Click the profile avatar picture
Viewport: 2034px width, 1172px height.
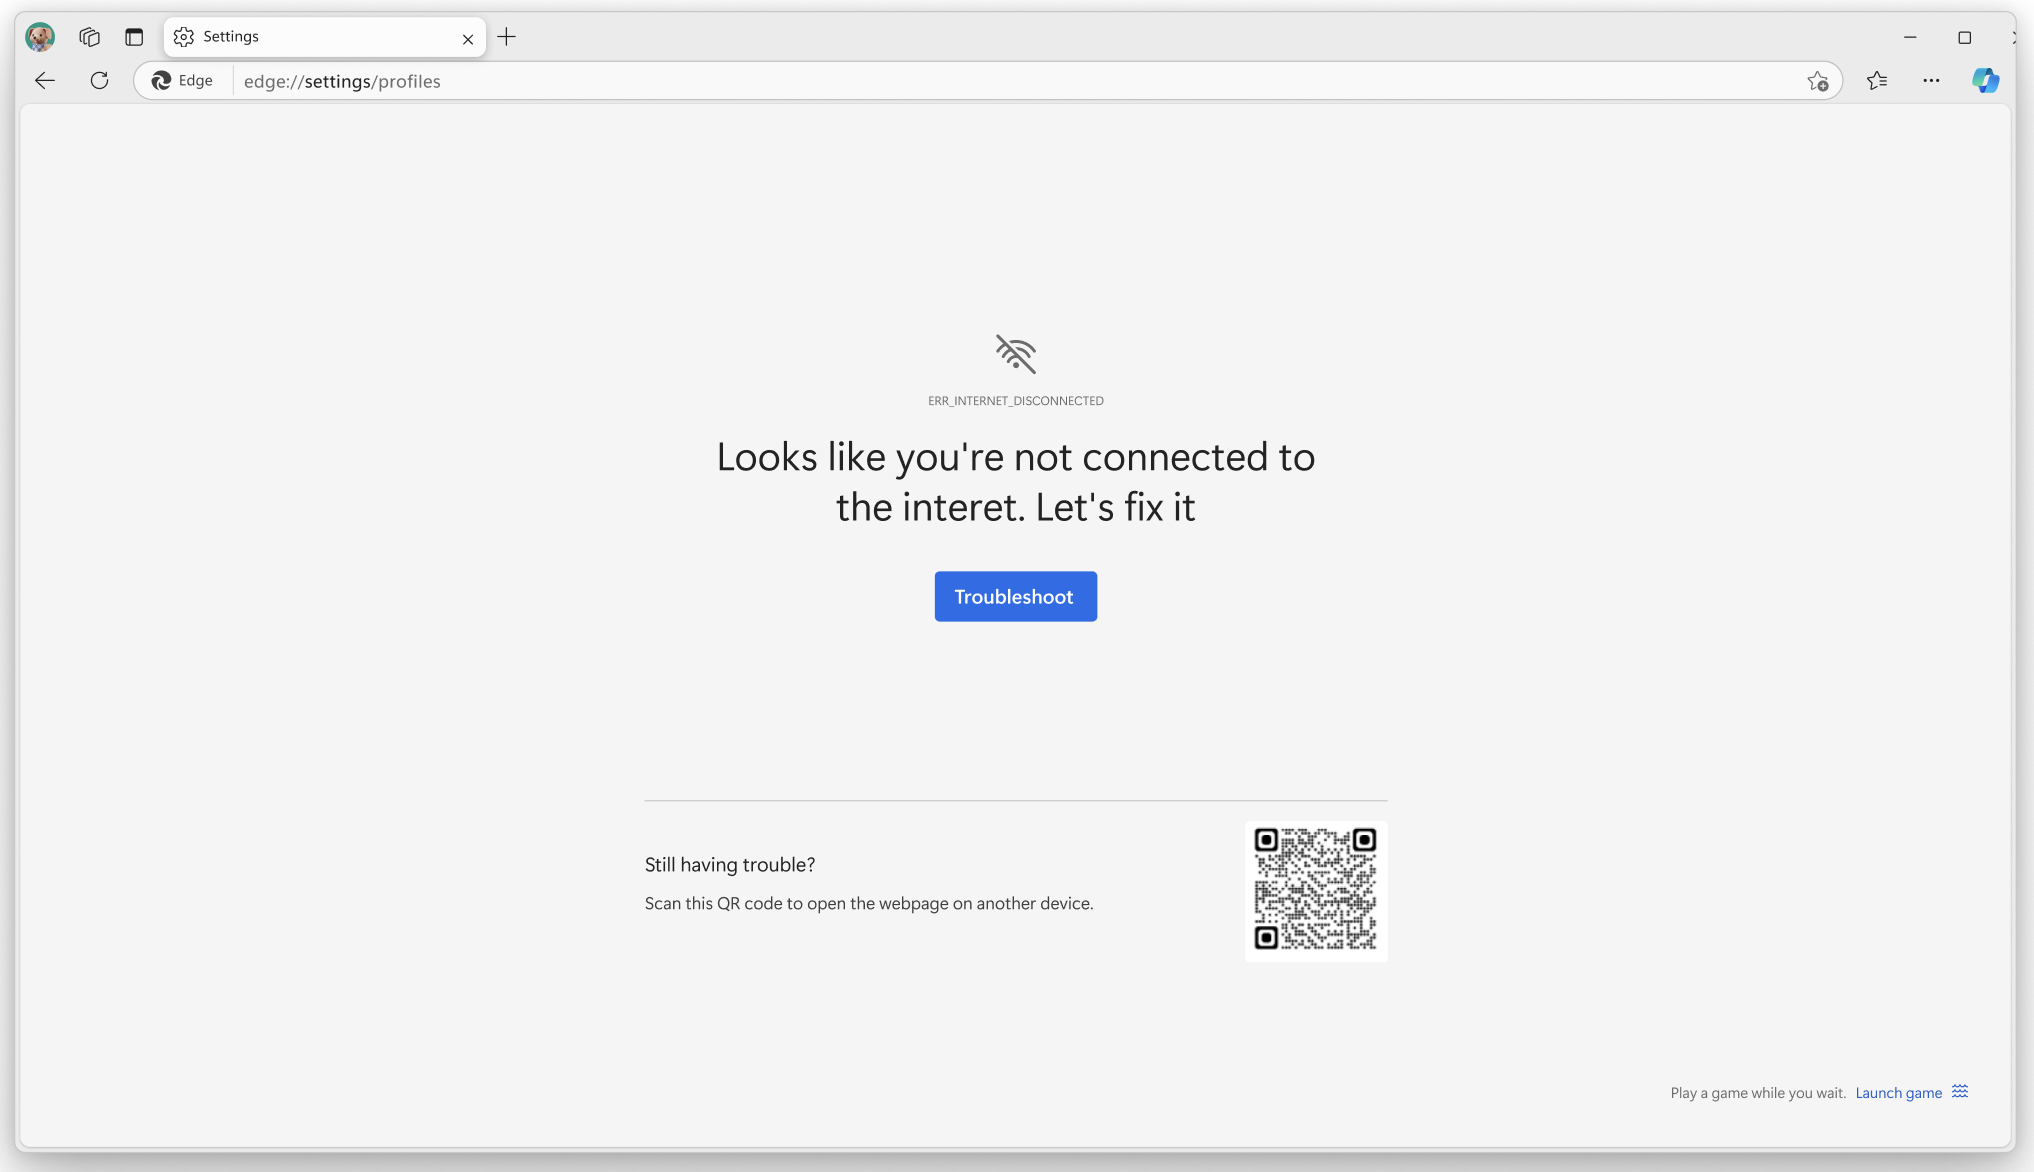point(40,37)
